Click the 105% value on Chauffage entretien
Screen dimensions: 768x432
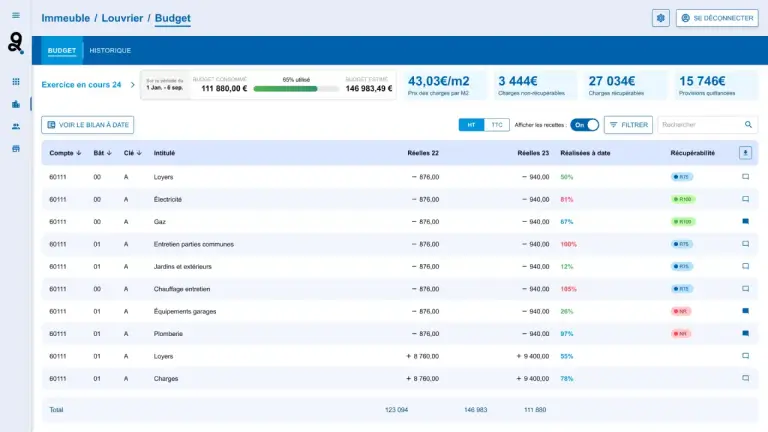(x=568, y=289)
